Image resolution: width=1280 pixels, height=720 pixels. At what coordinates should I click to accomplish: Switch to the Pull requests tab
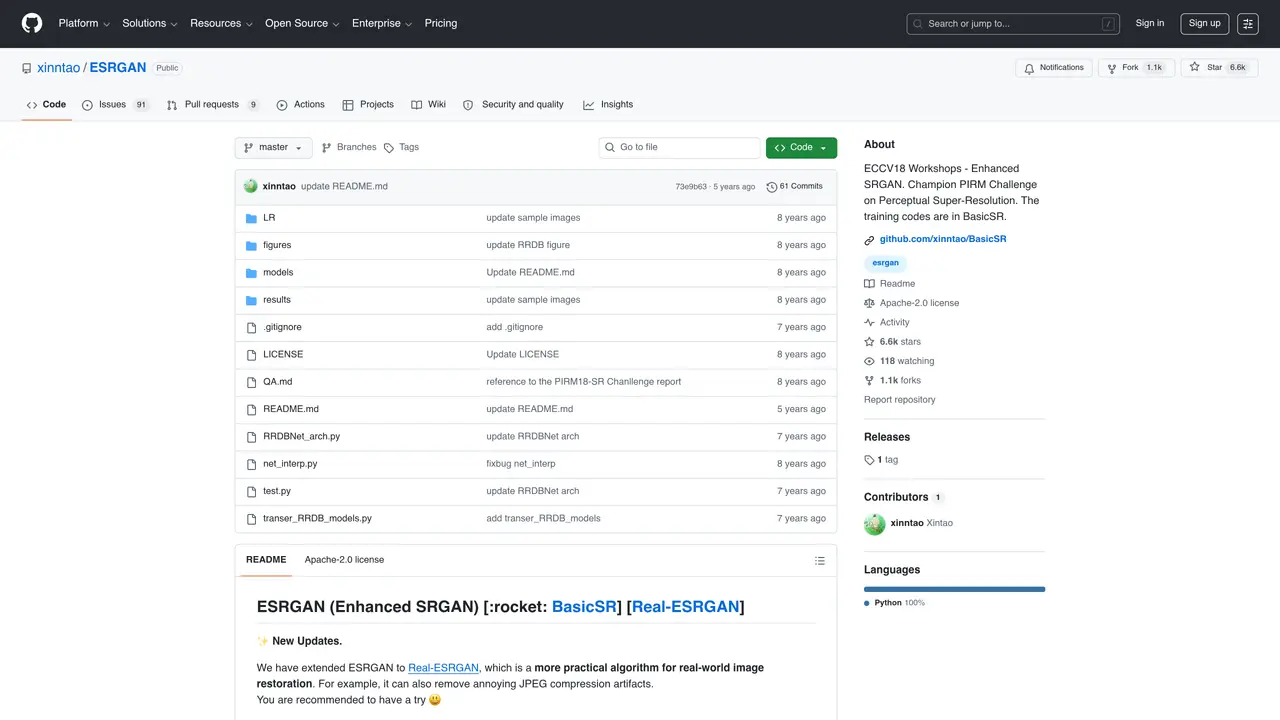(x=212, y=105)
